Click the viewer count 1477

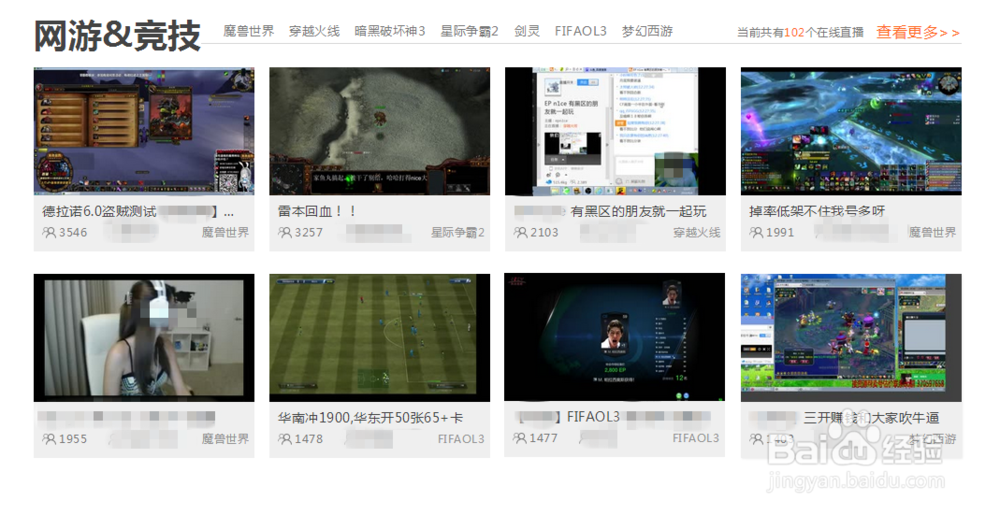tap(543, 439)
